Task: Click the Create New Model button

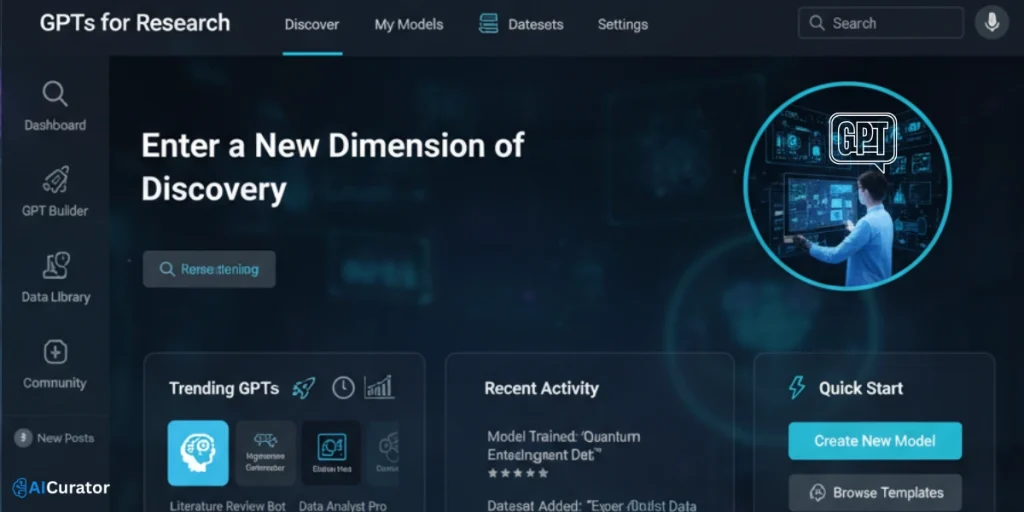Action: pyautogui.click(x=875, y=441)
